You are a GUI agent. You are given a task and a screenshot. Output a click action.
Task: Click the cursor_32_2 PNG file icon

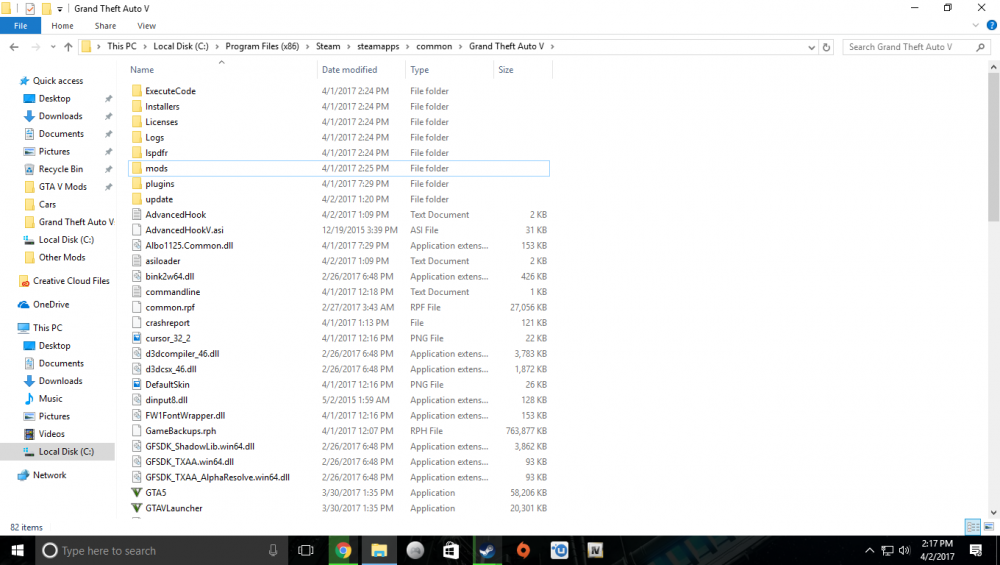tap(136, 338)
